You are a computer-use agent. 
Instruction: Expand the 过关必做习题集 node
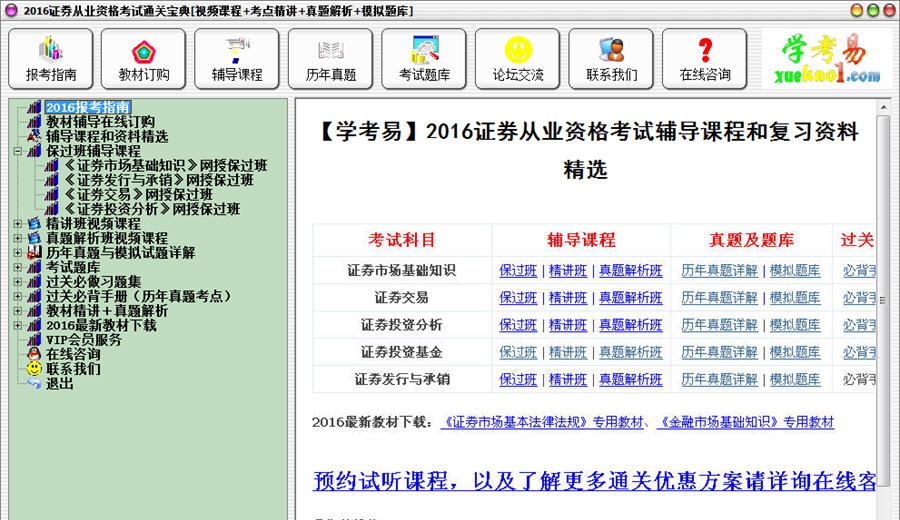[x=18, y=282]
